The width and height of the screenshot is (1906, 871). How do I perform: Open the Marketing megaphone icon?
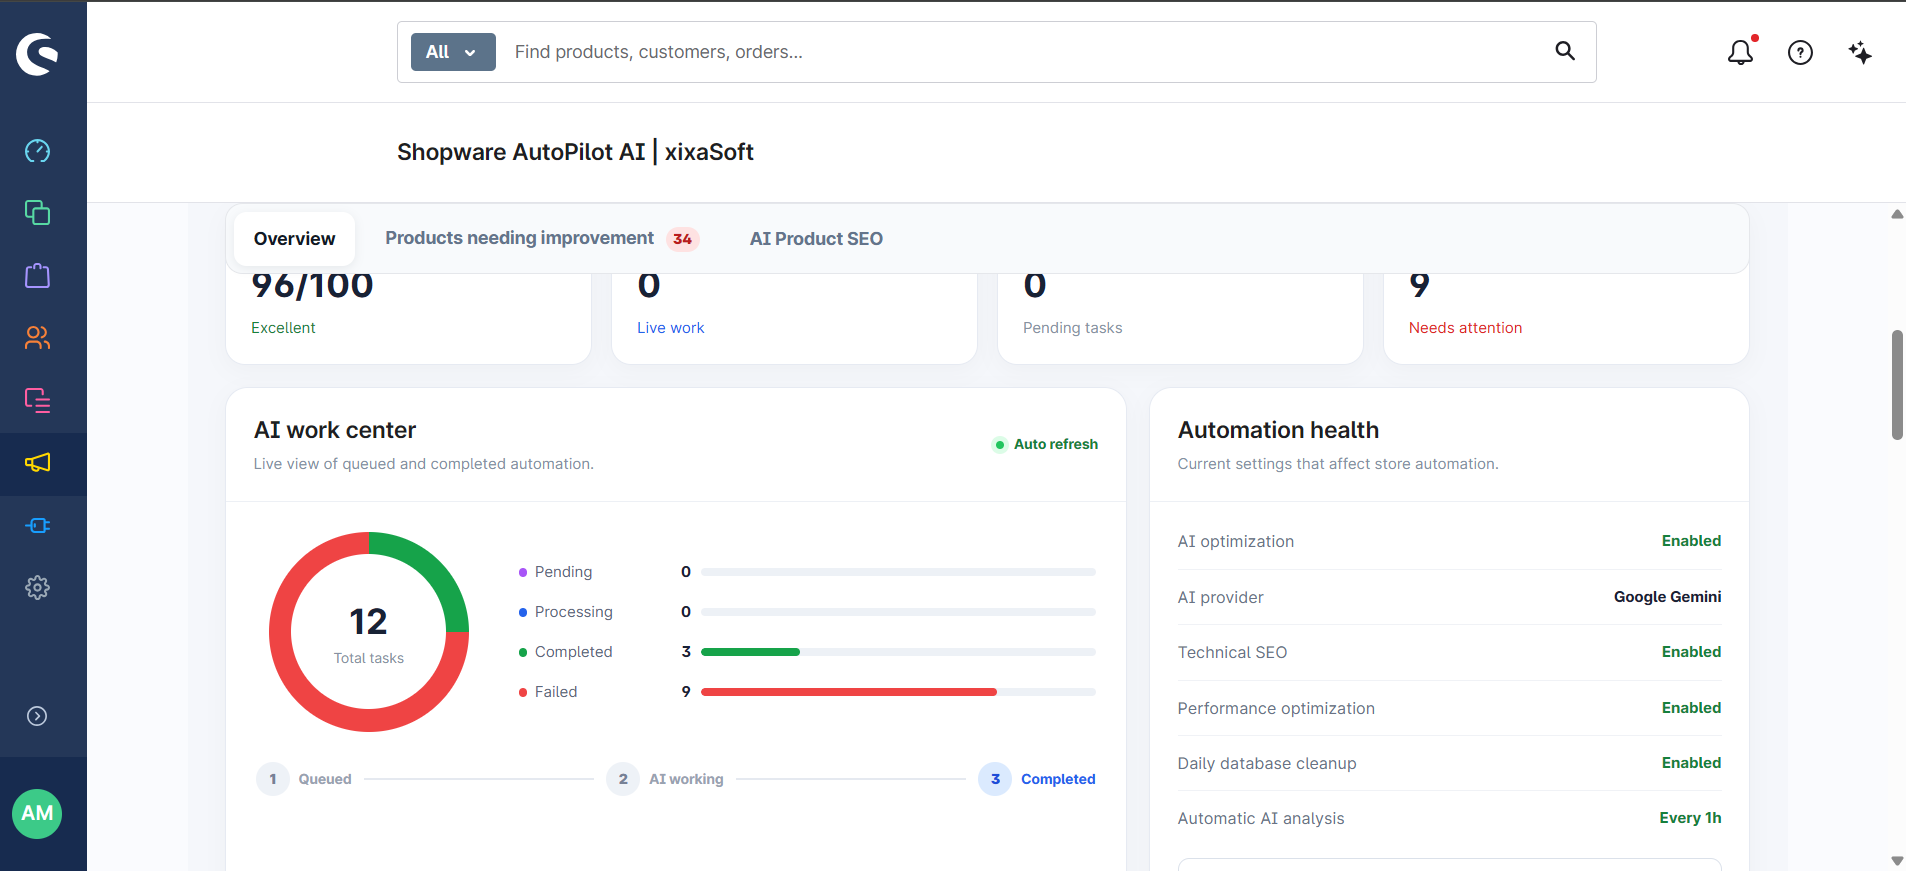(x=37, y=462)
